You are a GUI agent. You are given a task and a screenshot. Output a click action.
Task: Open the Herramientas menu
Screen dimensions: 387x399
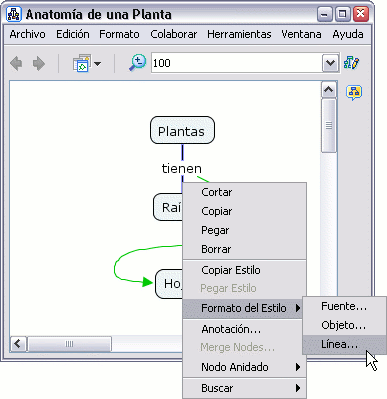coord(239,34)
